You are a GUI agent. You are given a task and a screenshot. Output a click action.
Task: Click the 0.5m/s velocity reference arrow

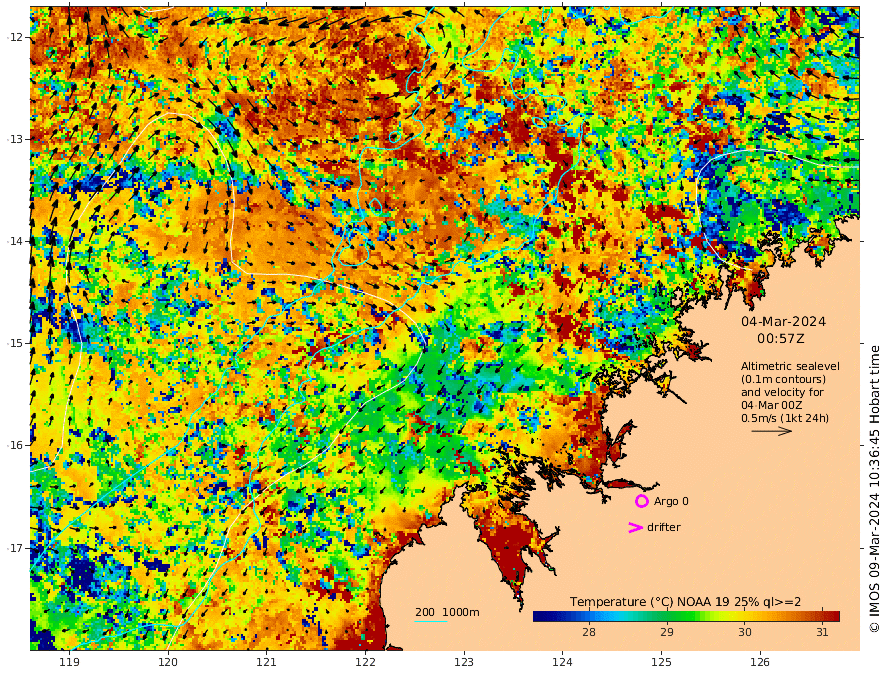point(772,431)
